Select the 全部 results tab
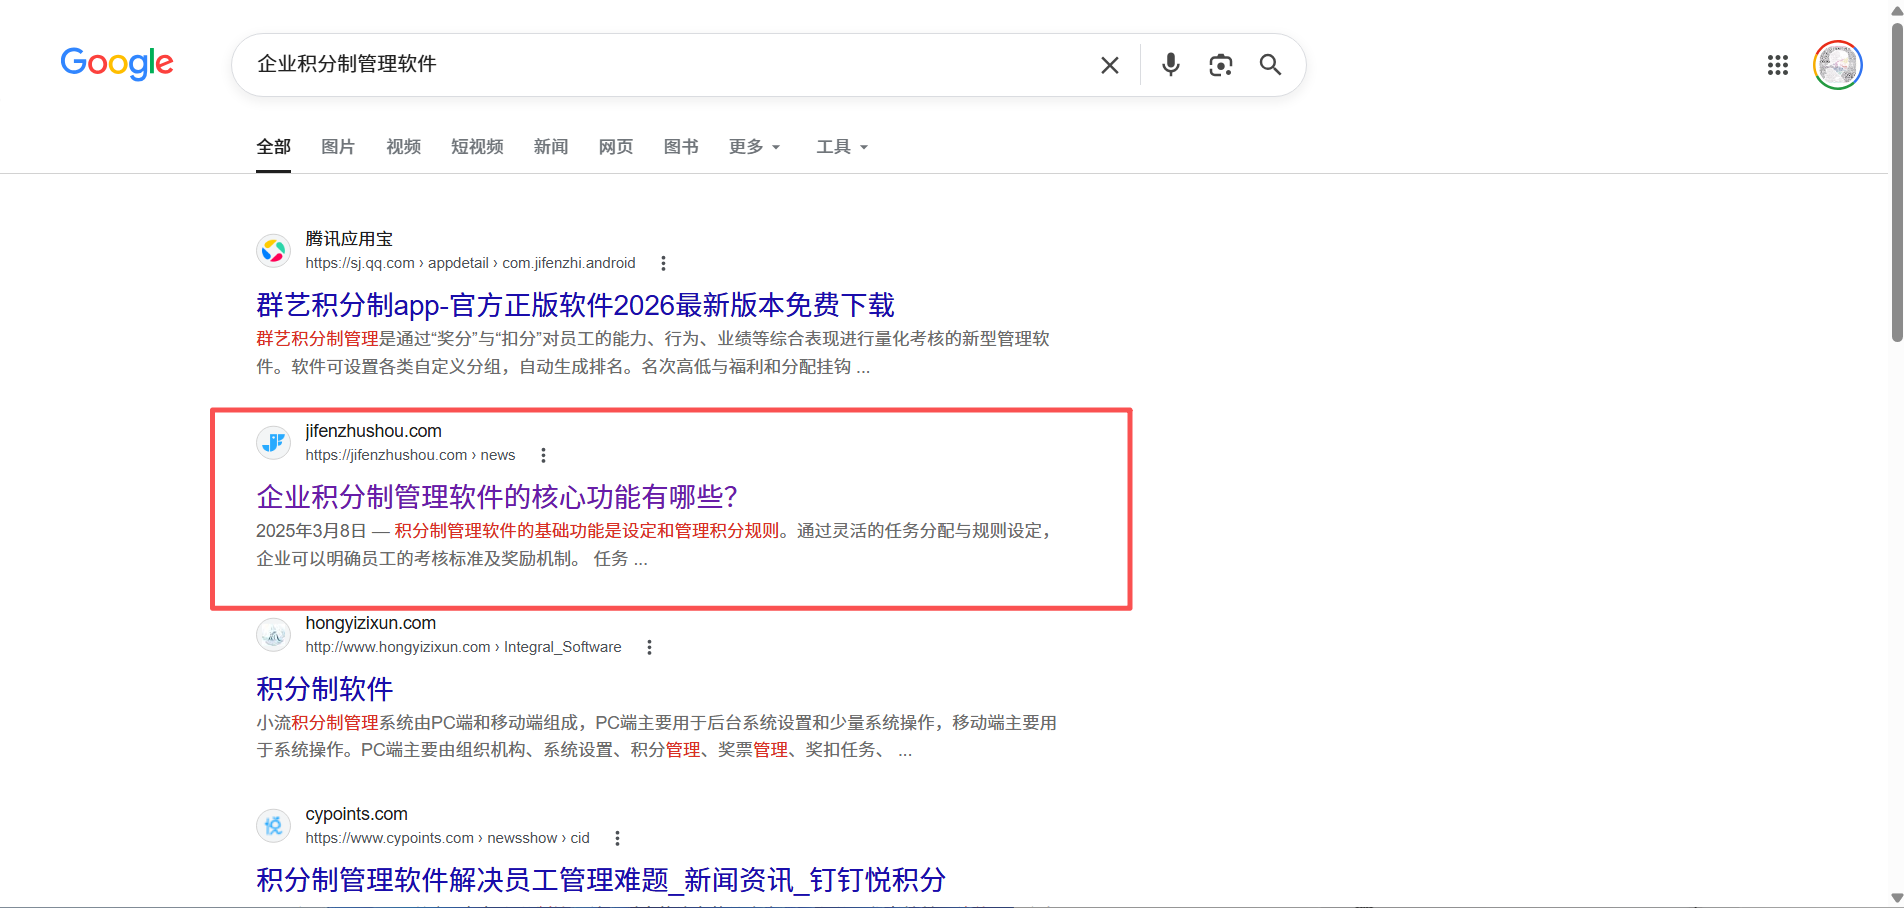This screenshot has height=908, width=1904. click(x=273, y=147)
